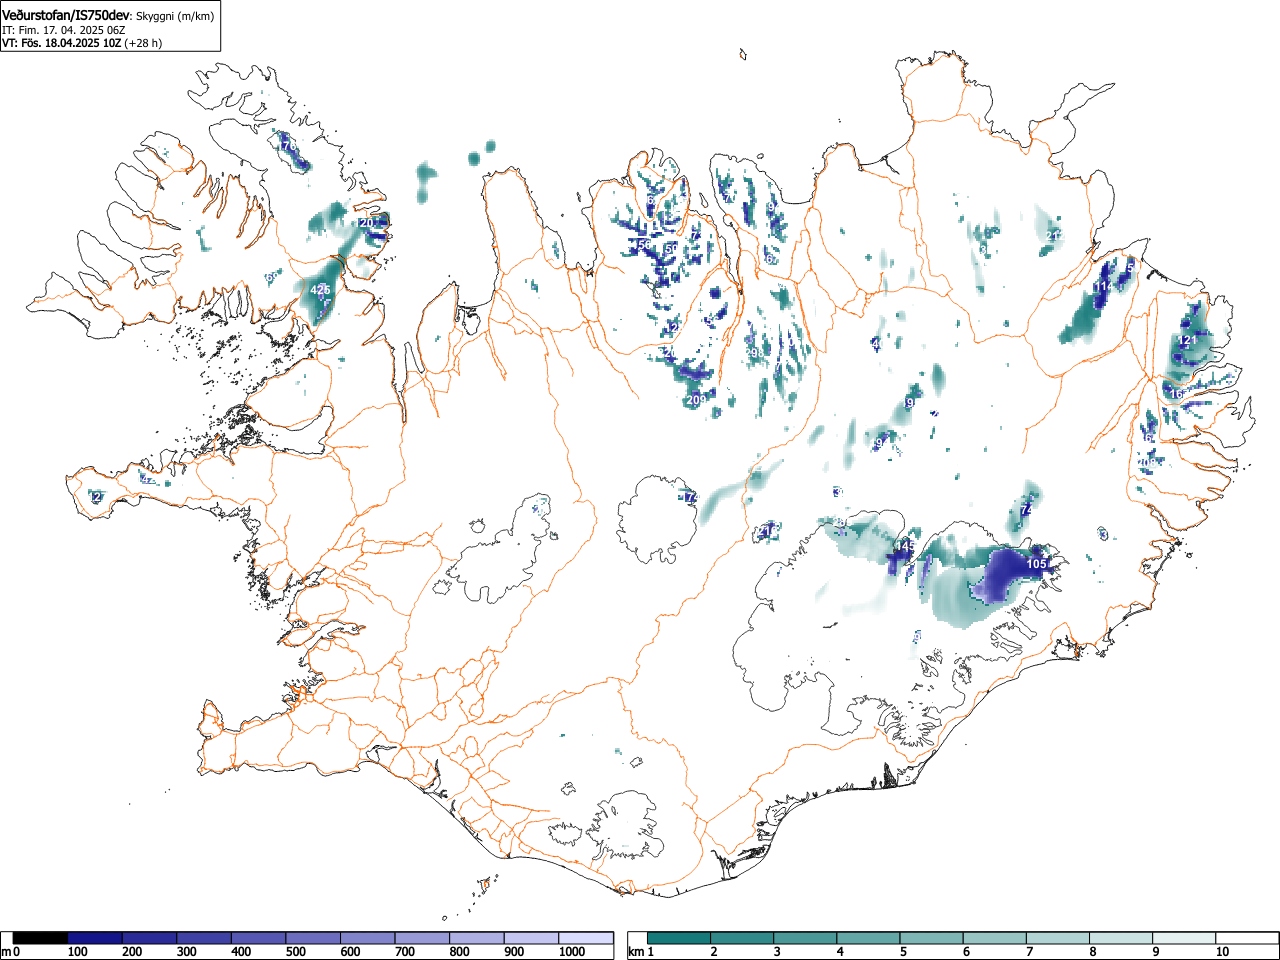This screenshot has width=1280, height=960.
Task: Choose the 600–700 m legend swatch
Action: tap(368, 938)
